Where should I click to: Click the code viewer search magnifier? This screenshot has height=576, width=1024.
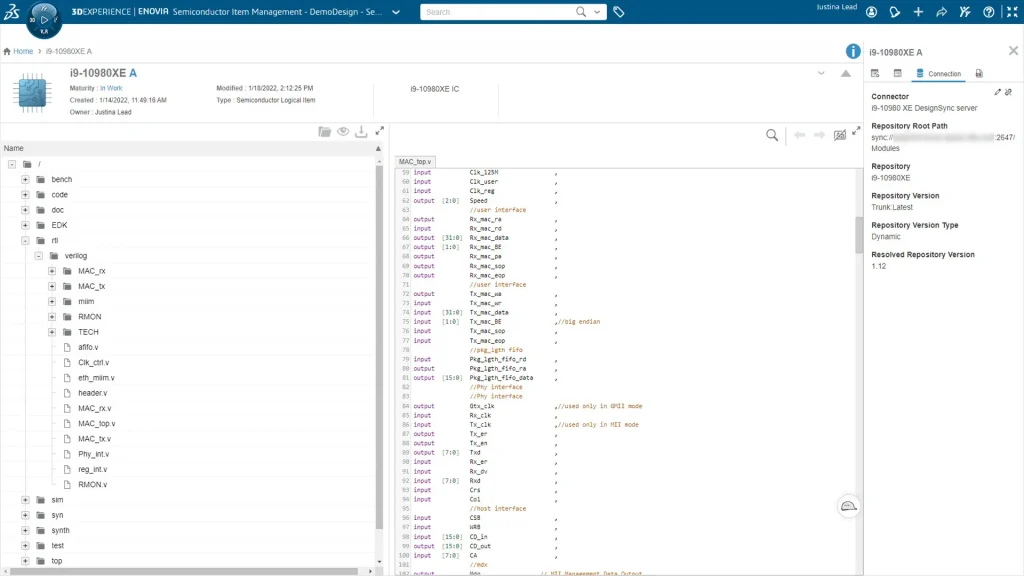click(x=772, y=135)
